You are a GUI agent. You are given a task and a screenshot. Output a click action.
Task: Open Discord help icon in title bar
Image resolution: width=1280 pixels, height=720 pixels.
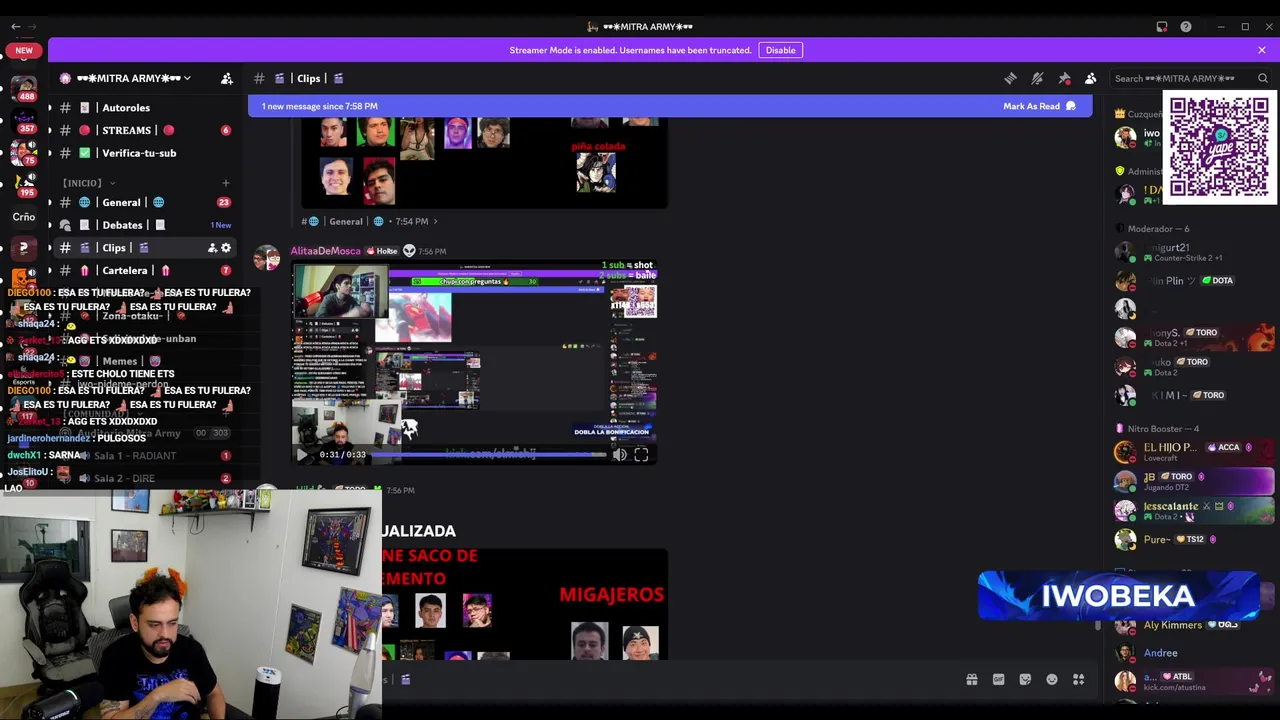pyautogui.click(x=1186, y=27)
